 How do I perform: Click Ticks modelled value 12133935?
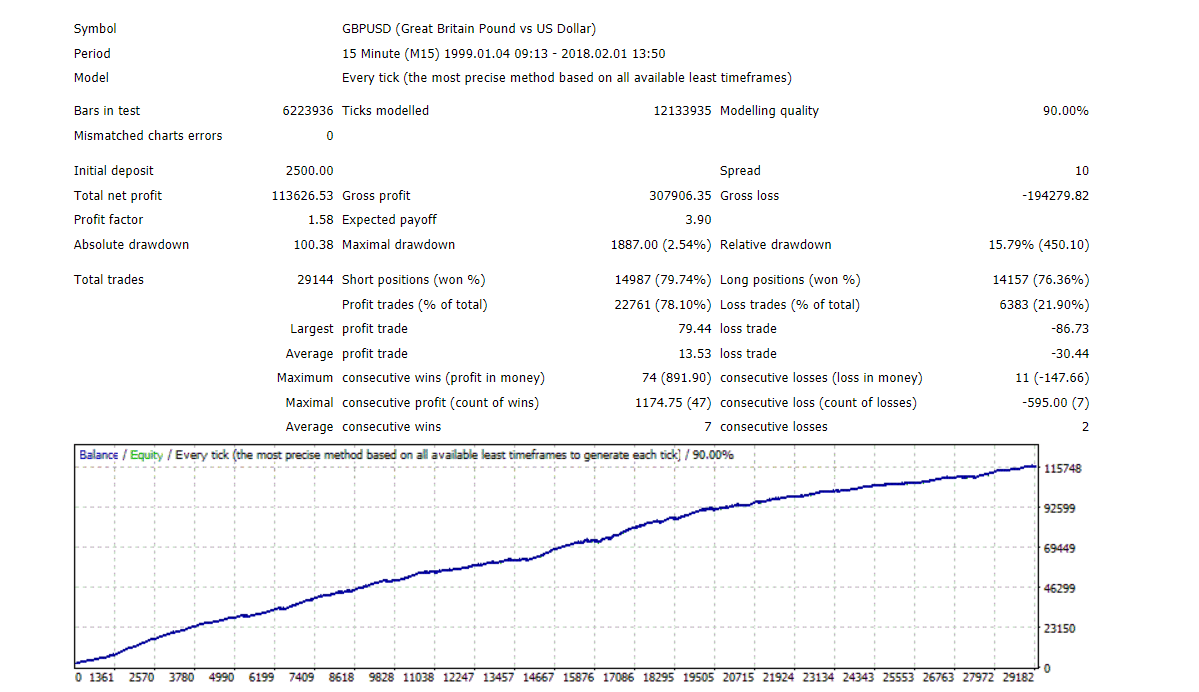click(682, 111)
